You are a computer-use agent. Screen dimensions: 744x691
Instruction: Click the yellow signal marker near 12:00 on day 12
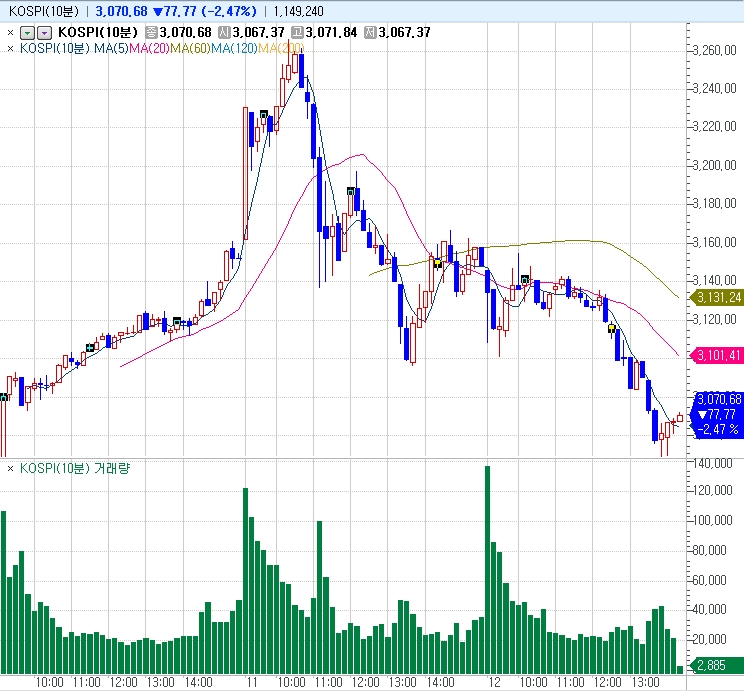coord(612,328)
